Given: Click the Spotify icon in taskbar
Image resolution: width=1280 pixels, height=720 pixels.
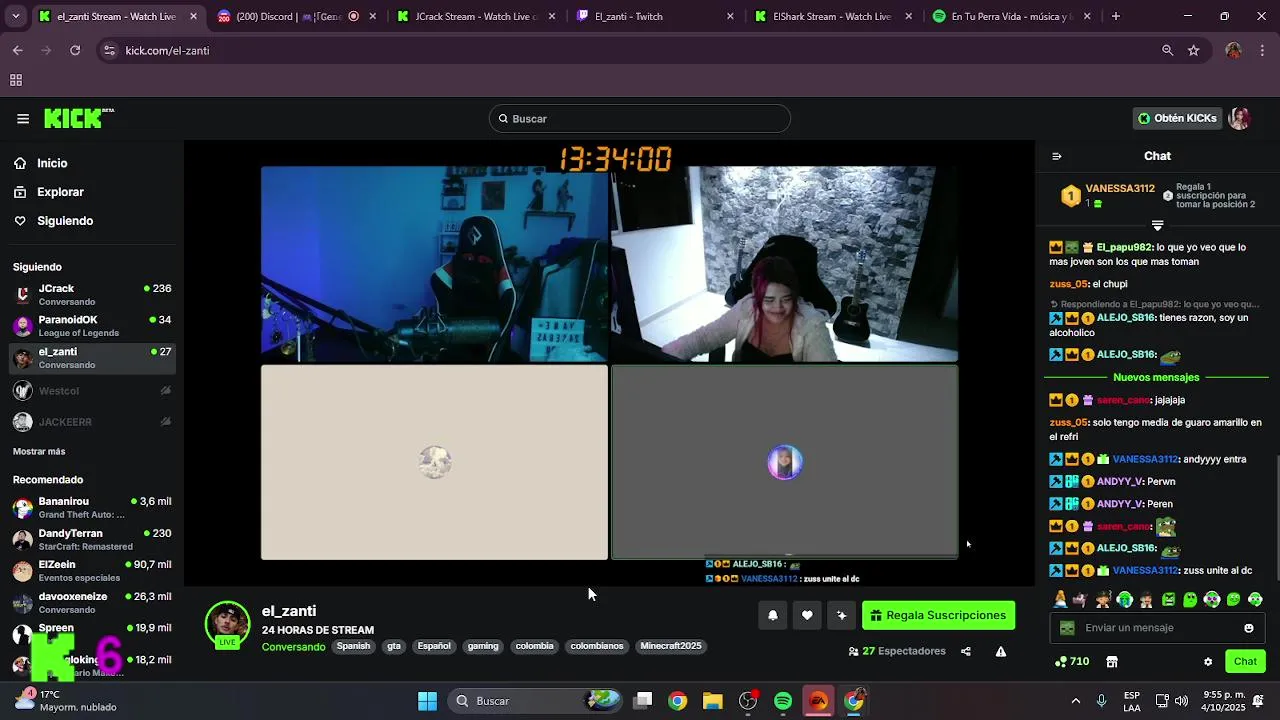Looking at the screenshot, I should (783, 701).
